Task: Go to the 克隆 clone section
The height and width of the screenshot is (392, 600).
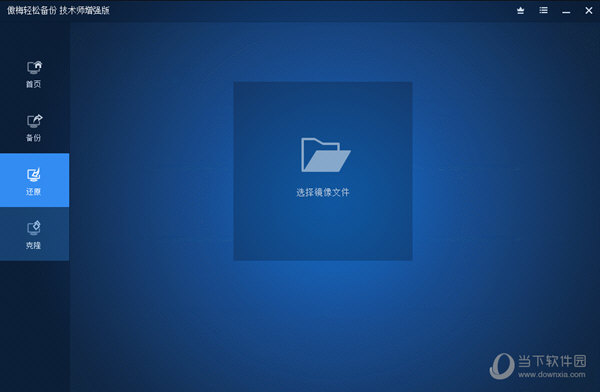Action: pos(34,234)
